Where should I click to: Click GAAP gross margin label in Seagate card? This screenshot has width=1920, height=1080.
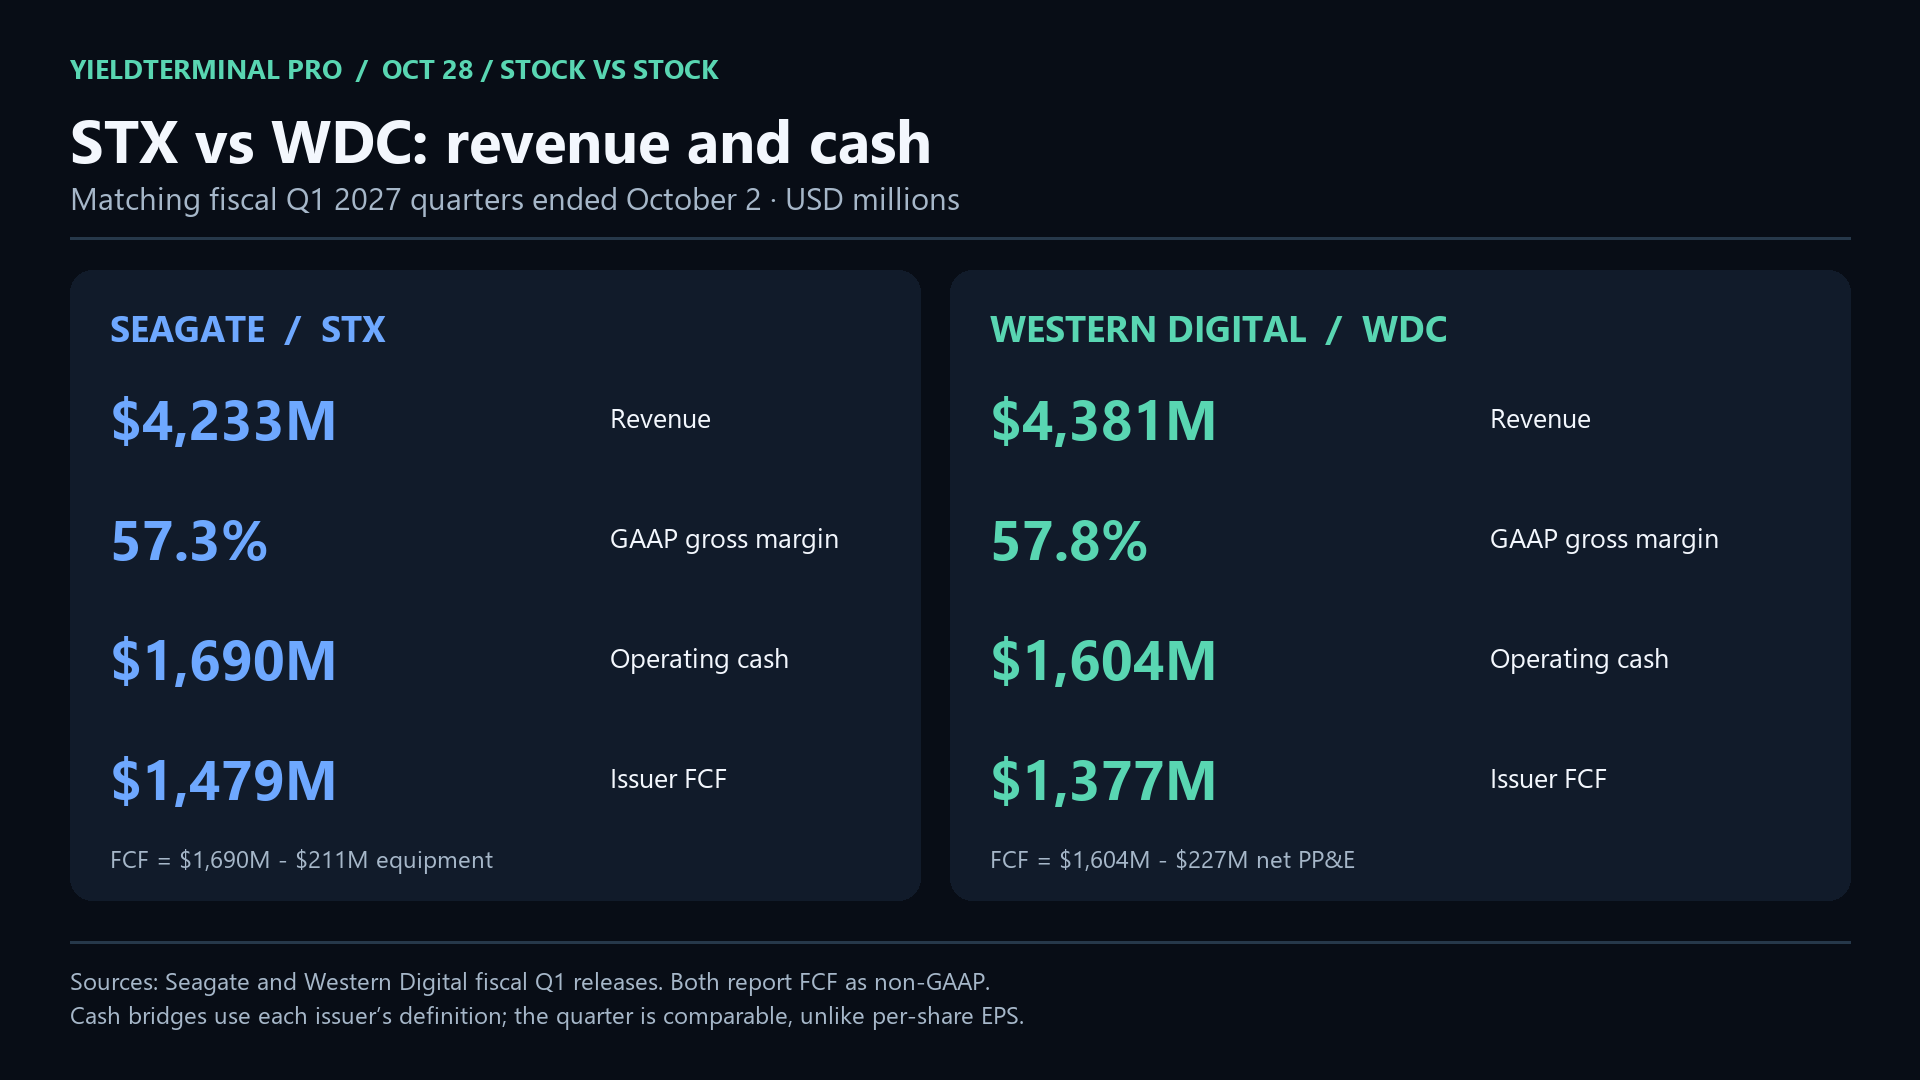click(724, 540)
